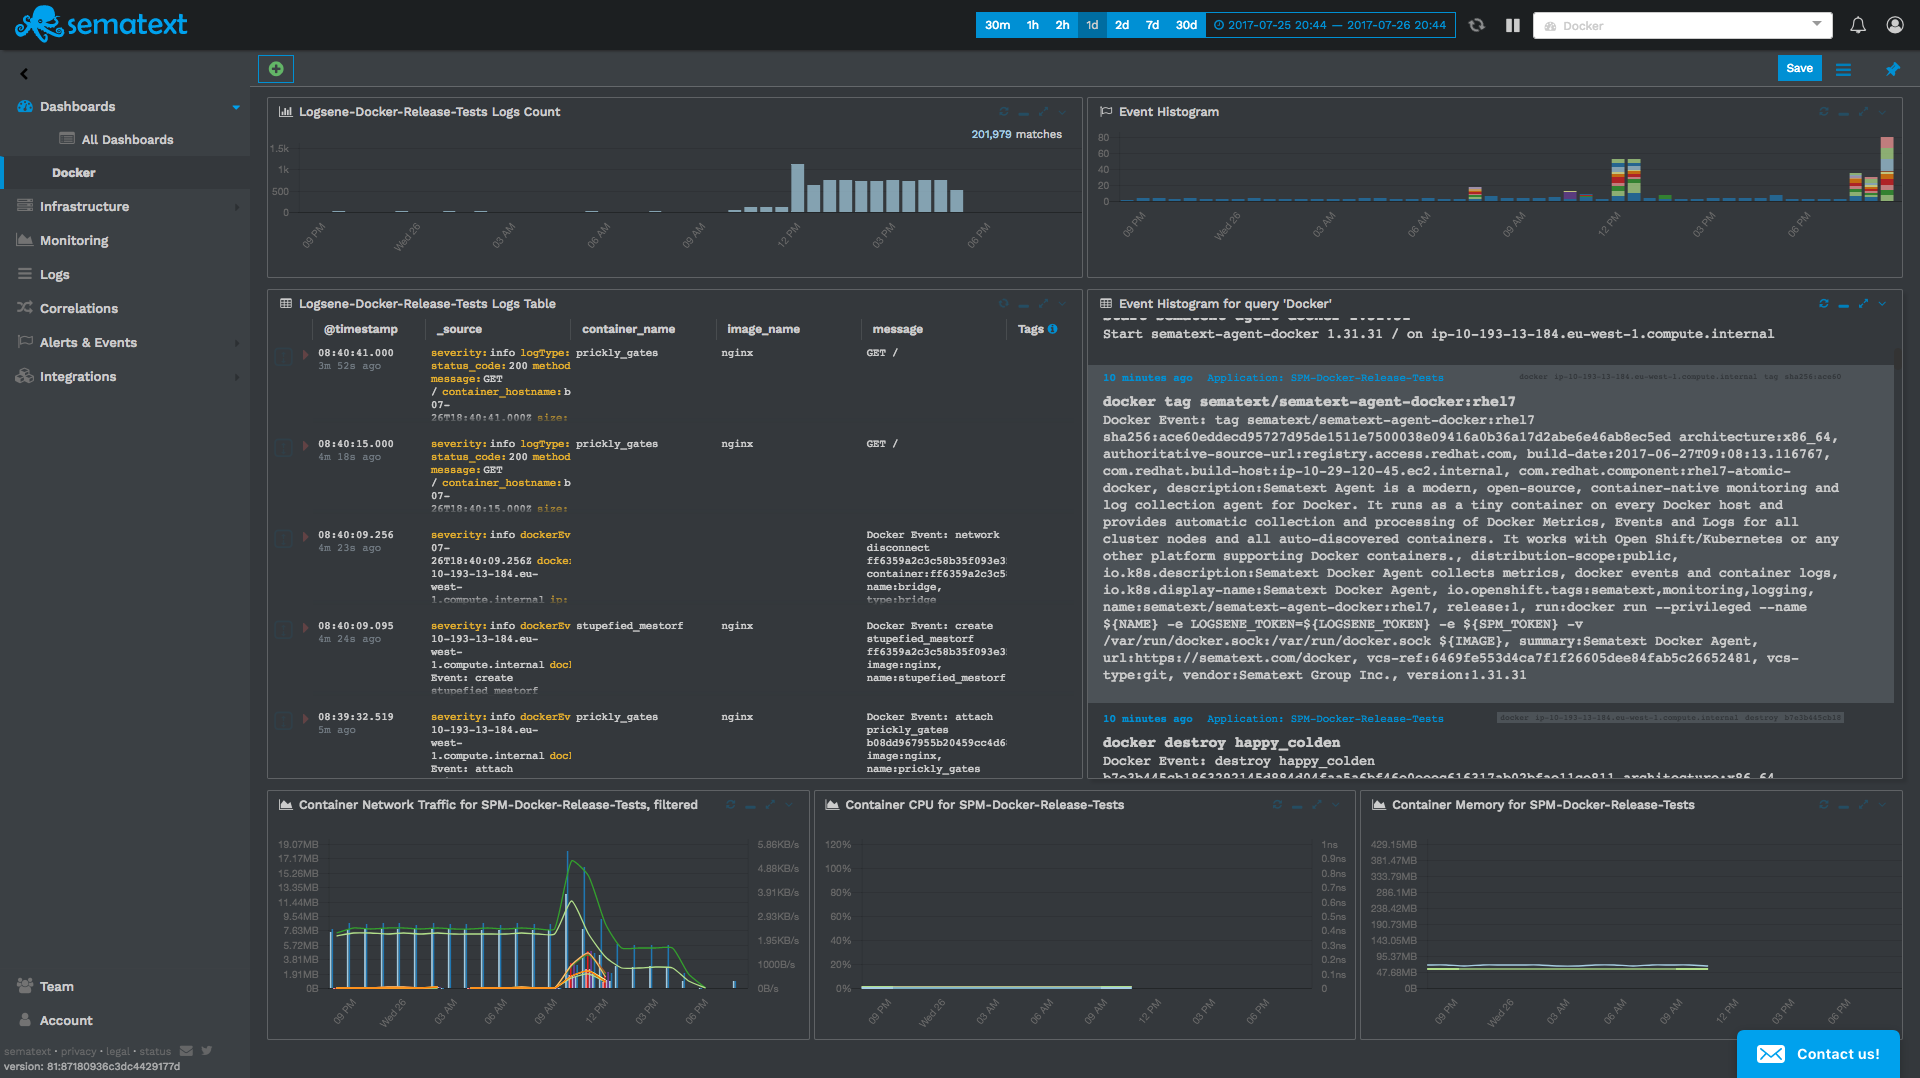Add a new dashboard component with plus icon
The image size is (1920, 1078).
[x=276, y=69]
